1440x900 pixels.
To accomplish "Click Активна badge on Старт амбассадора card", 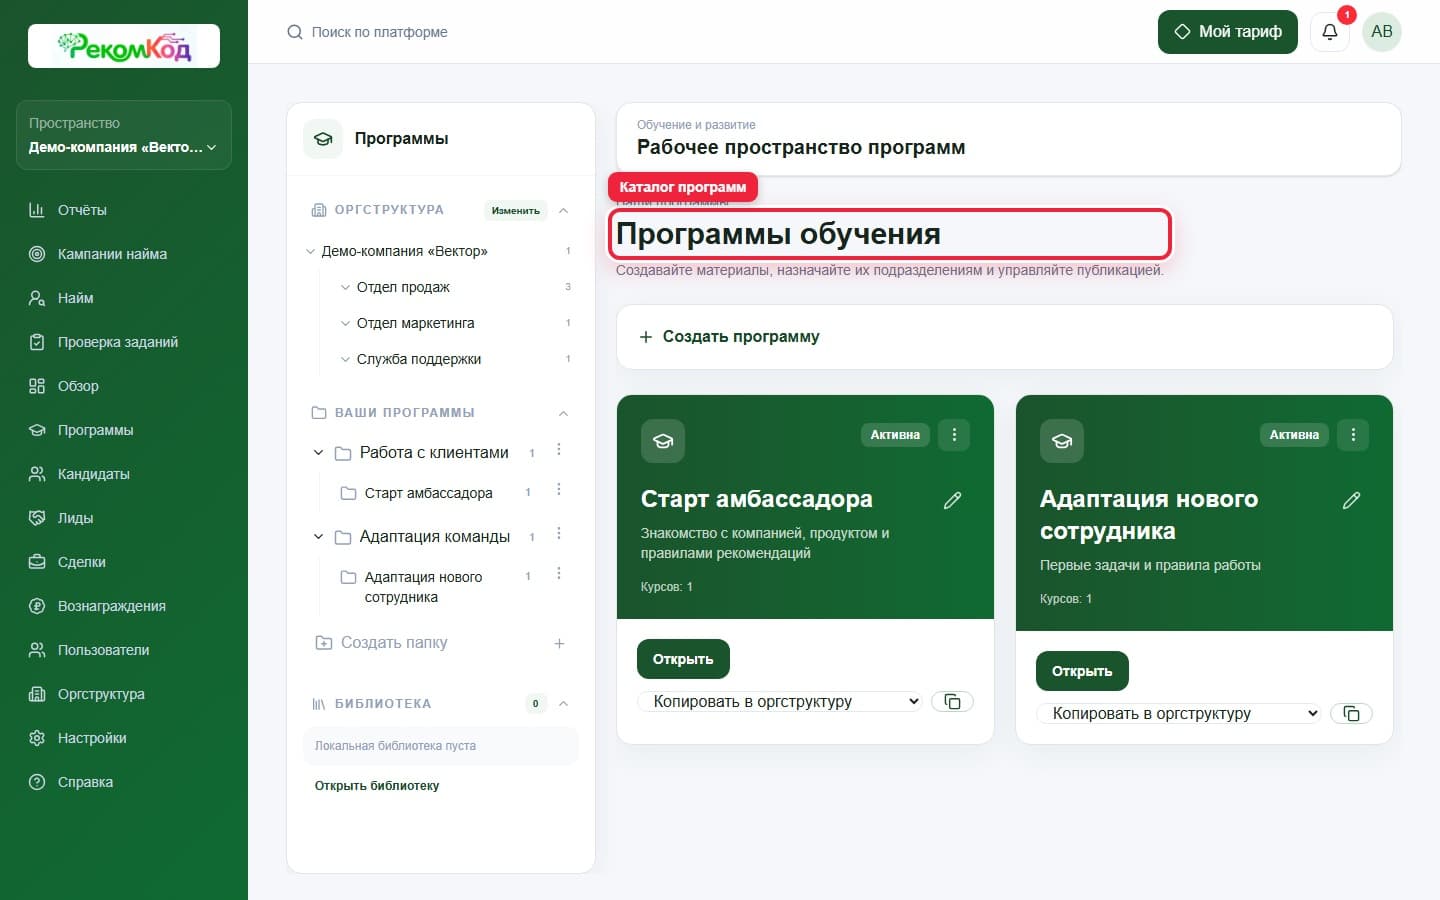I will [895, 435].
